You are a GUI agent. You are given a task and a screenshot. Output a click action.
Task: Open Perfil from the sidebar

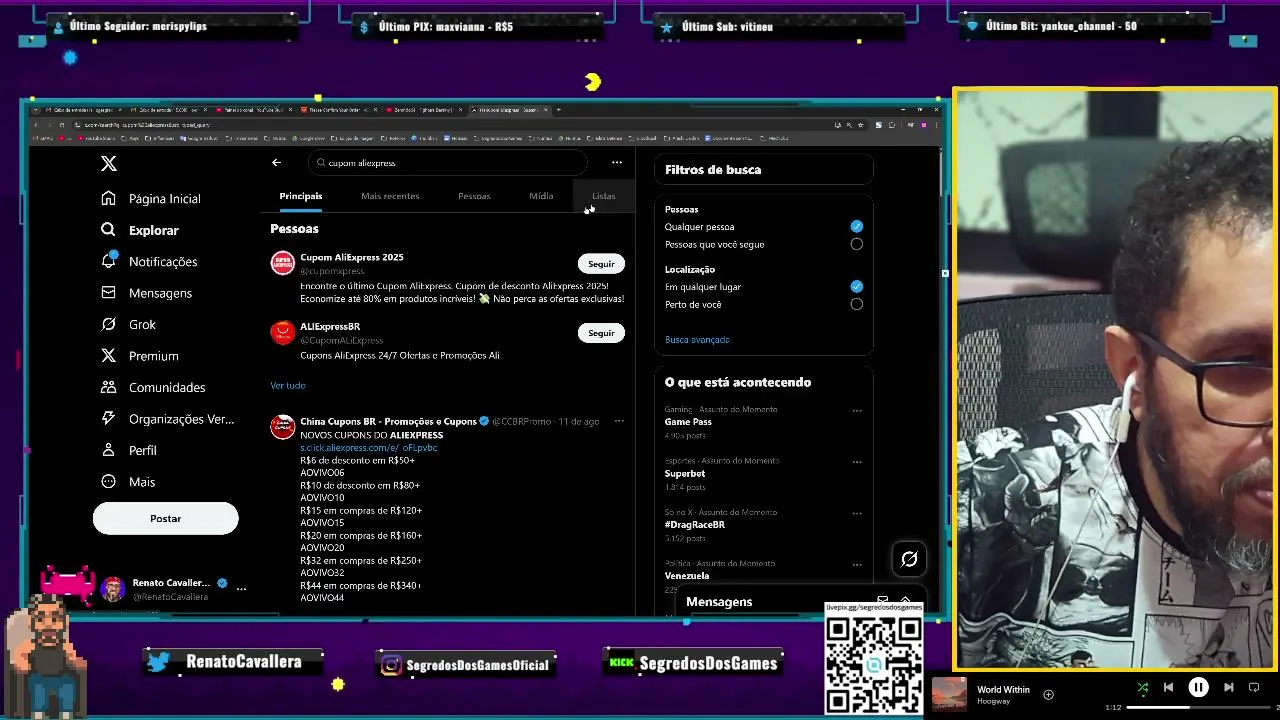click(129, 450)
